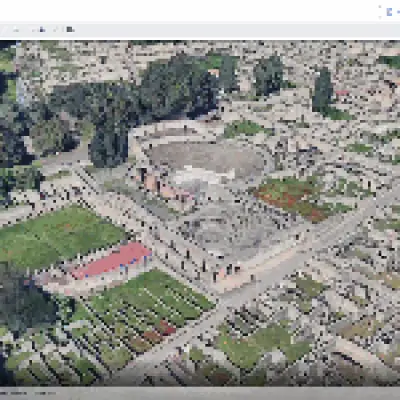Click the aerial photograph in the viewer
400x400 pixels.
[x=200, y=213]
